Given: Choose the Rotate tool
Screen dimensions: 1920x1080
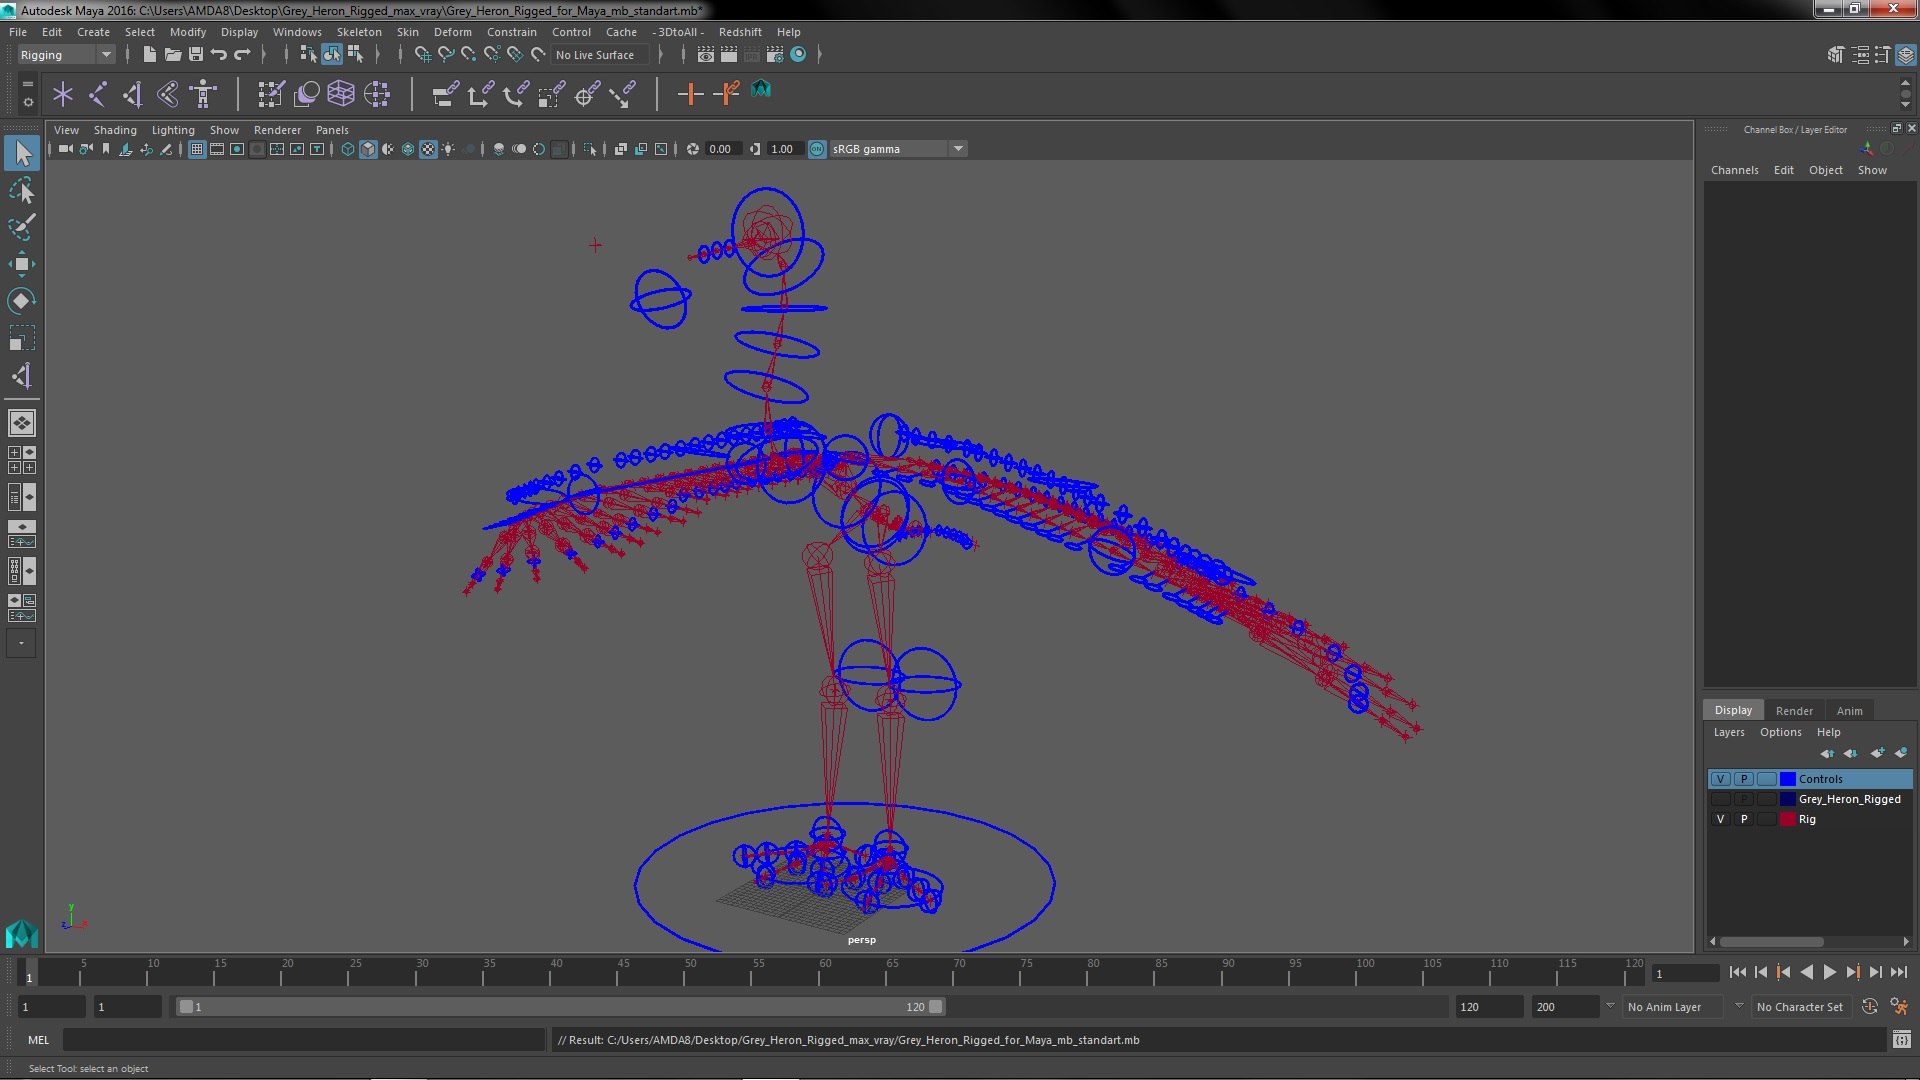Looking at the screenshot, I should pyautogui.click(x=22, y=301).
